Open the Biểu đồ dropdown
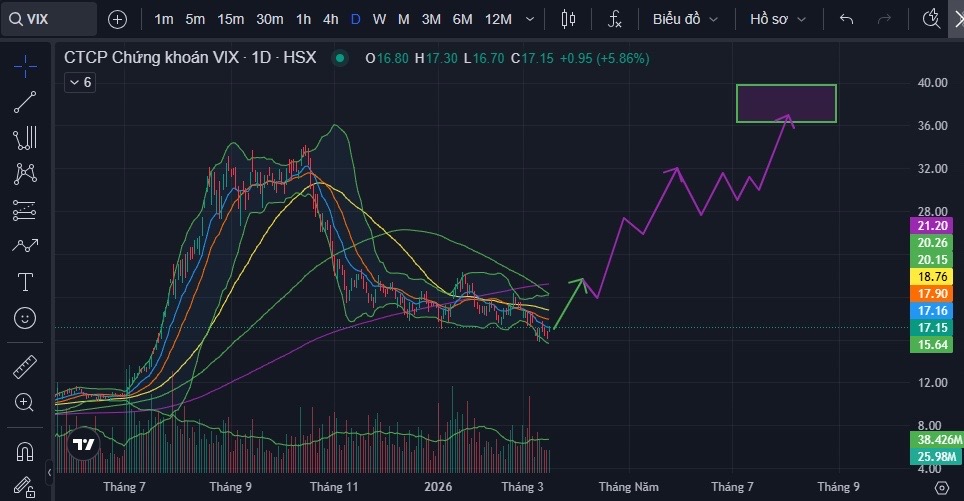Image resolution: width=964 pixels, height=501 pixels. pyautogui.click(x=685, y=20)
